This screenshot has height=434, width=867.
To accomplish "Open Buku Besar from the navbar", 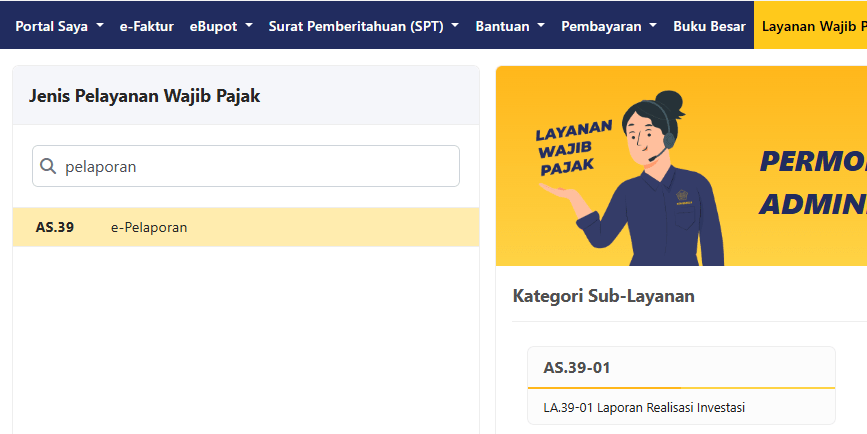I will coord(707,26).
